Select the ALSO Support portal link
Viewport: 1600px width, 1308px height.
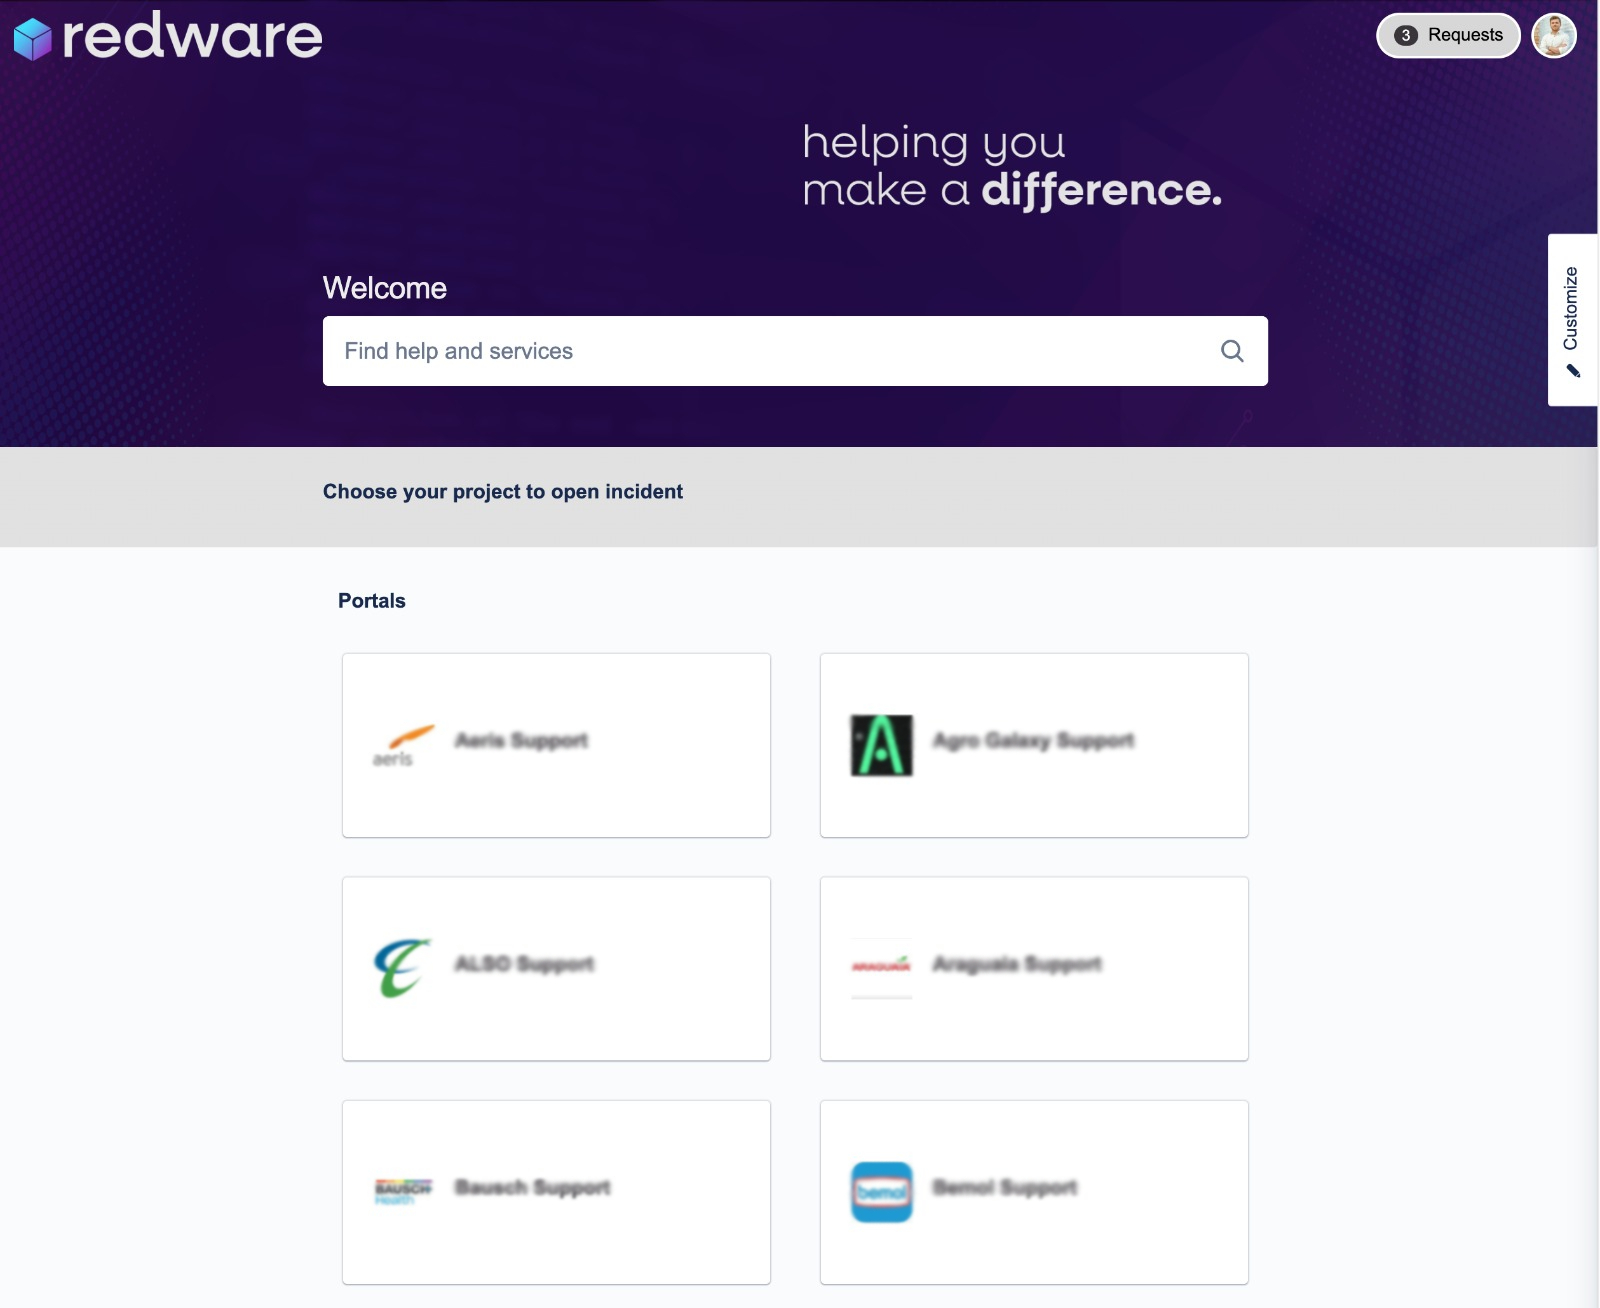524,964
